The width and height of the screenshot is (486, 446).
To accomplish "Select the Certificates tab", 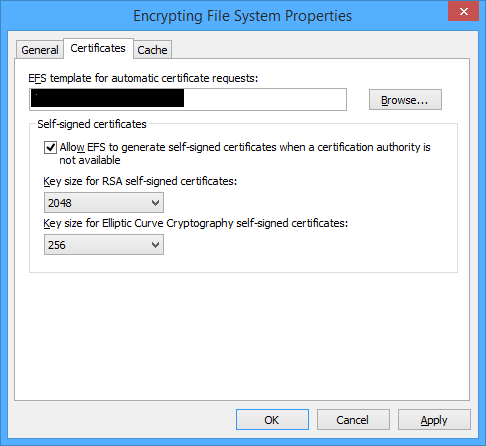I will [98, 48].
